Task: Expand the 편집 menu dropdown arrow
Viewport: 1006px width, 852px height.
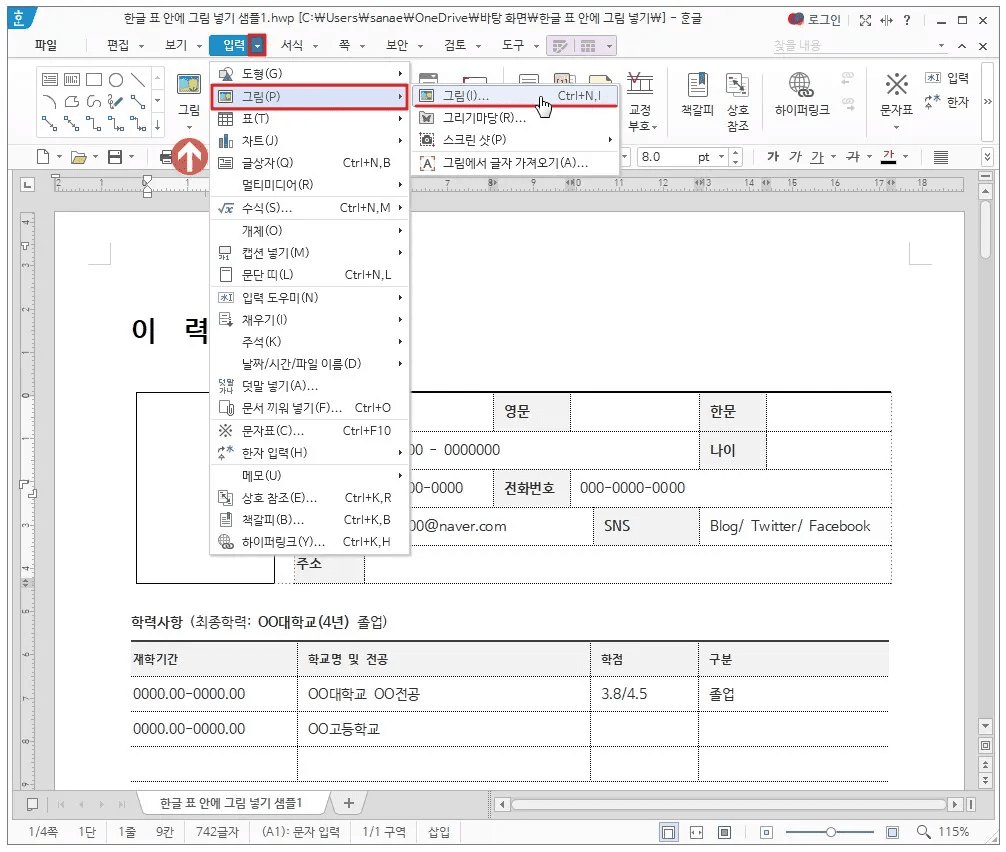Action: click(141, 46)
